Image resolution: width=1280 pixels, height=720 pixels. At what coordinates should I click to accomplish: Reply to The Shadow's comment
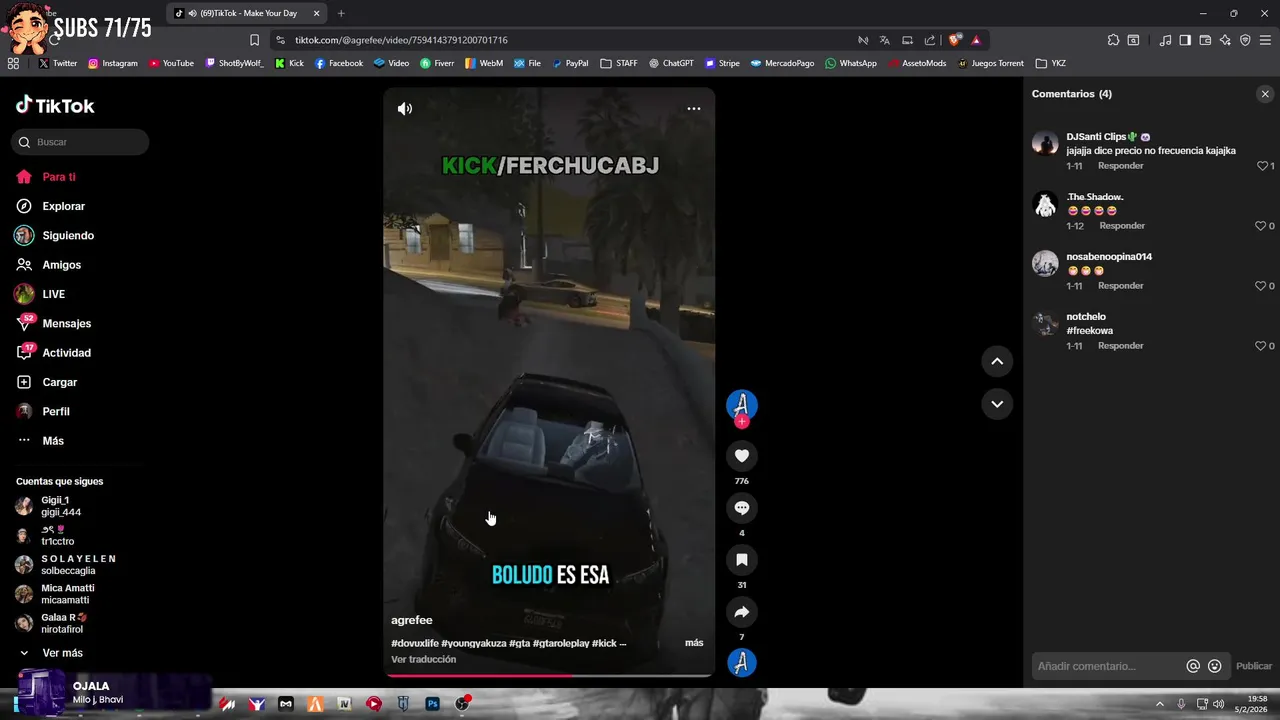(x=1122, y=226)
